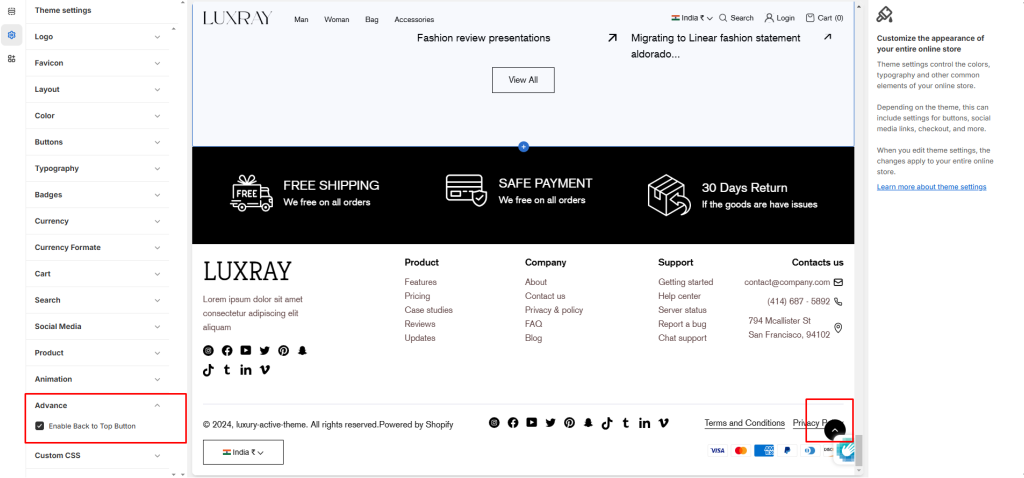
Task: Open the Cart (0) bag icon
Action: click(x=810, y=18)
